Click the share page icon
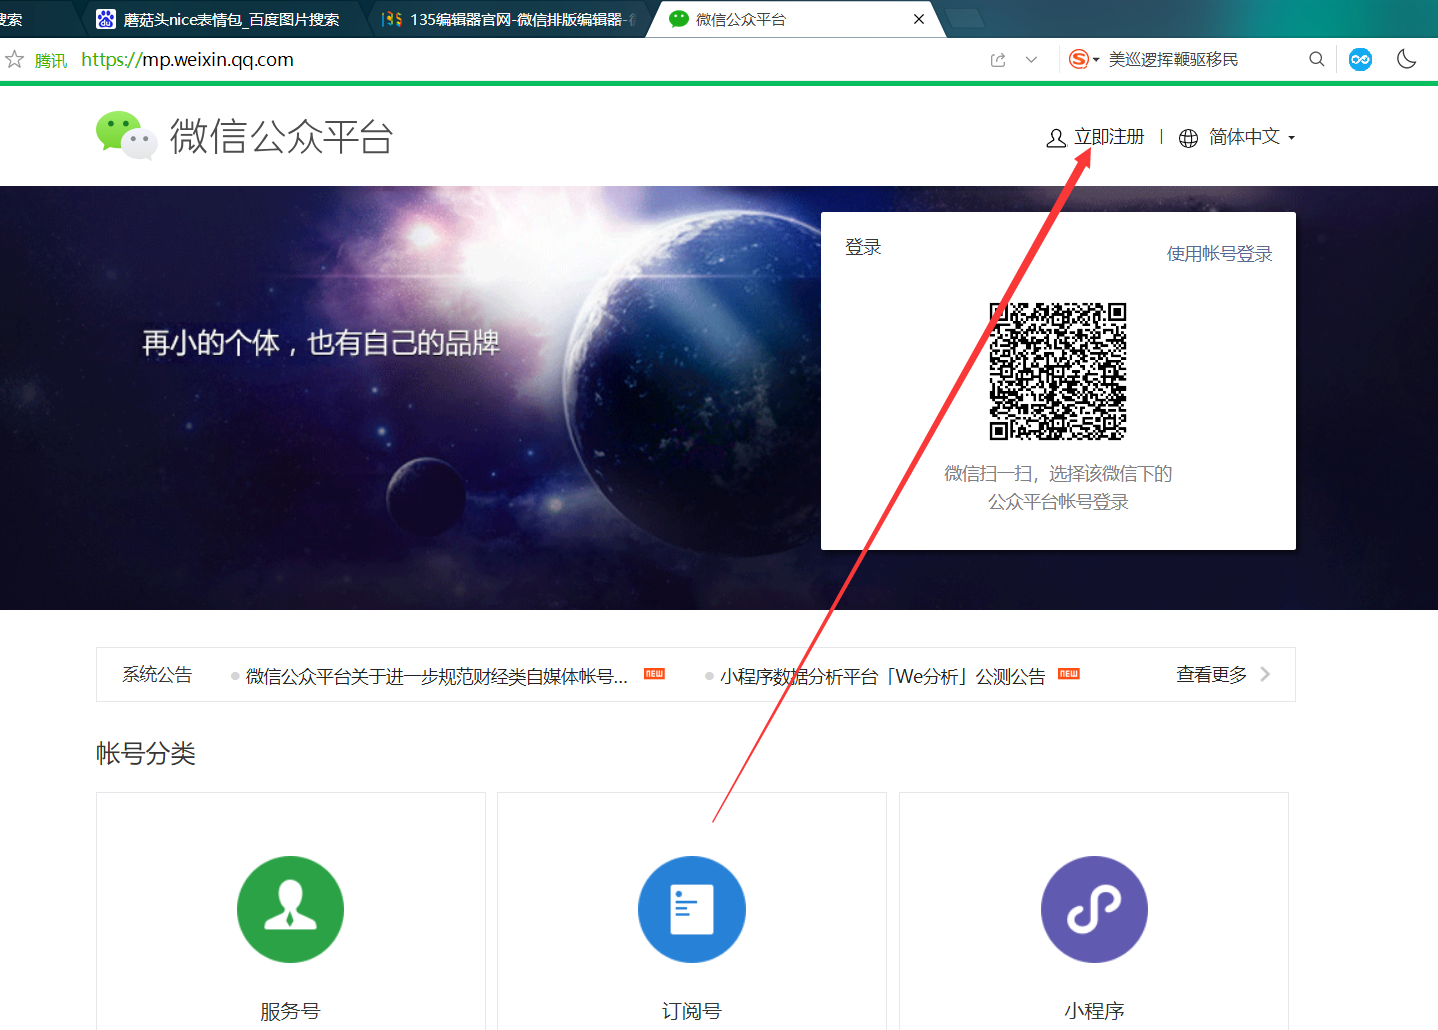 click(998, 59)
